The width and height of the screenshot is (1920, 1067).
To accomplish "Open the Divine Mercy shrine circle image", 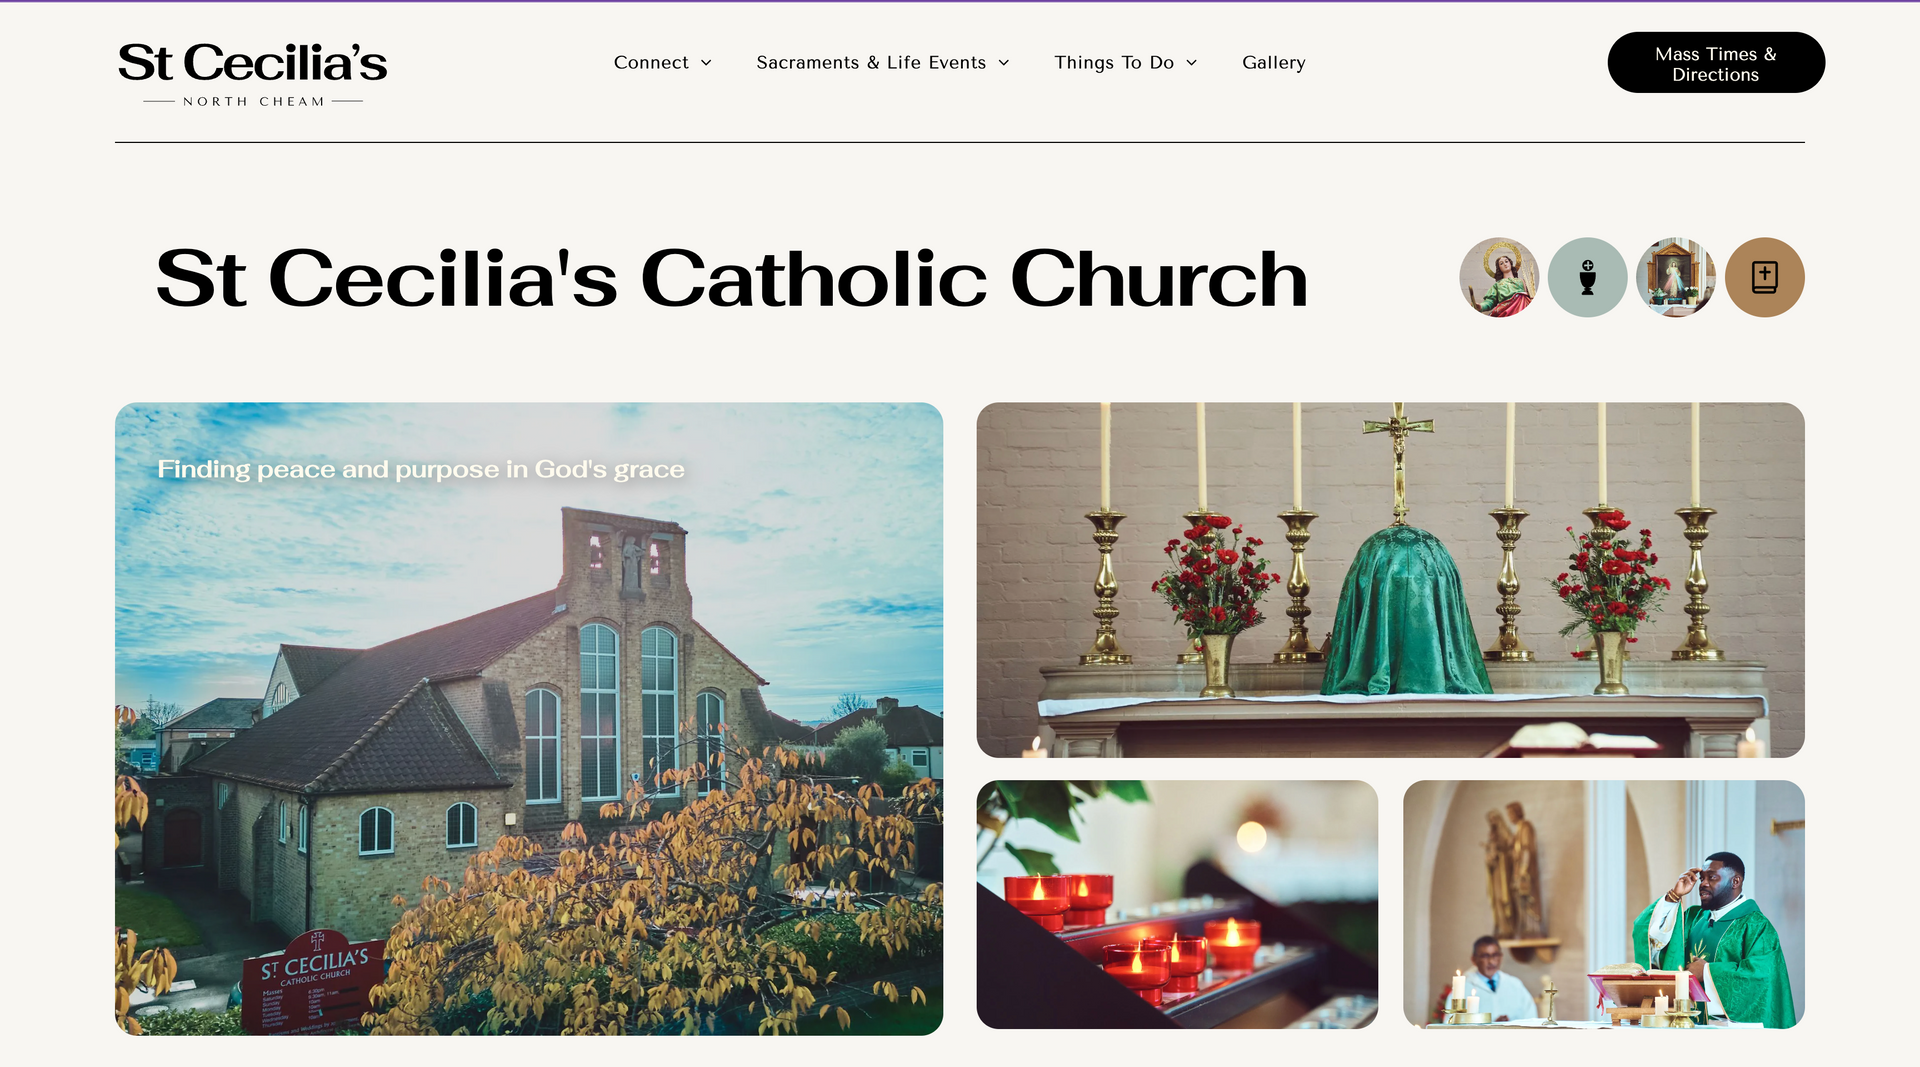I will (x=1676, y=277).
